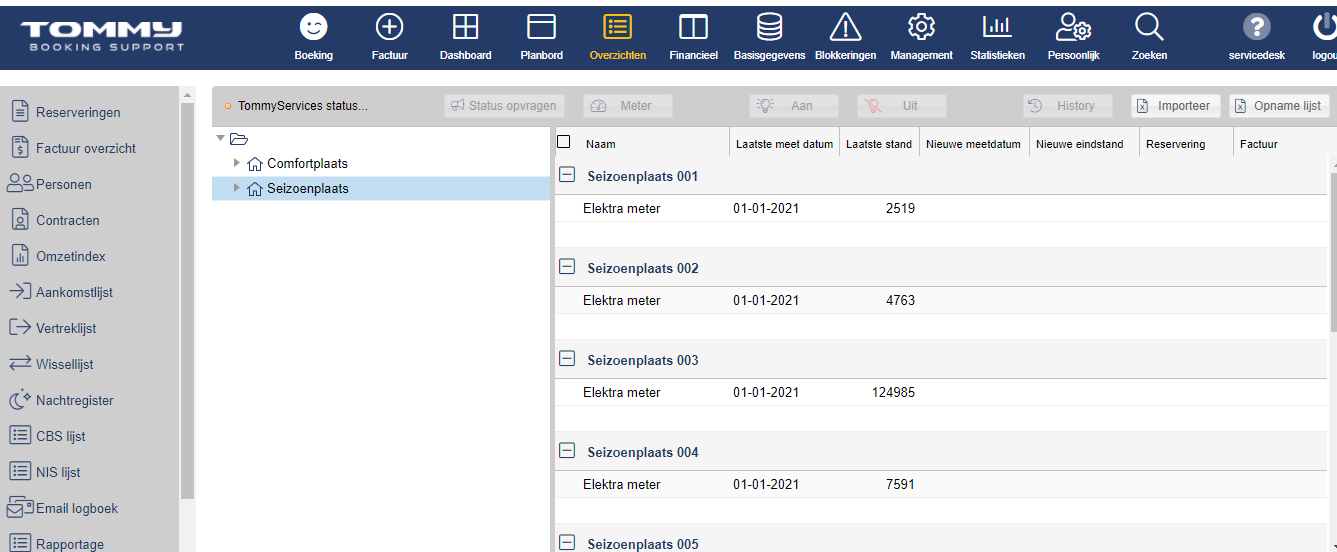The height and width of the screenshot is (552, 1337).
Task: Click the History button
Action: (1068, 106)
